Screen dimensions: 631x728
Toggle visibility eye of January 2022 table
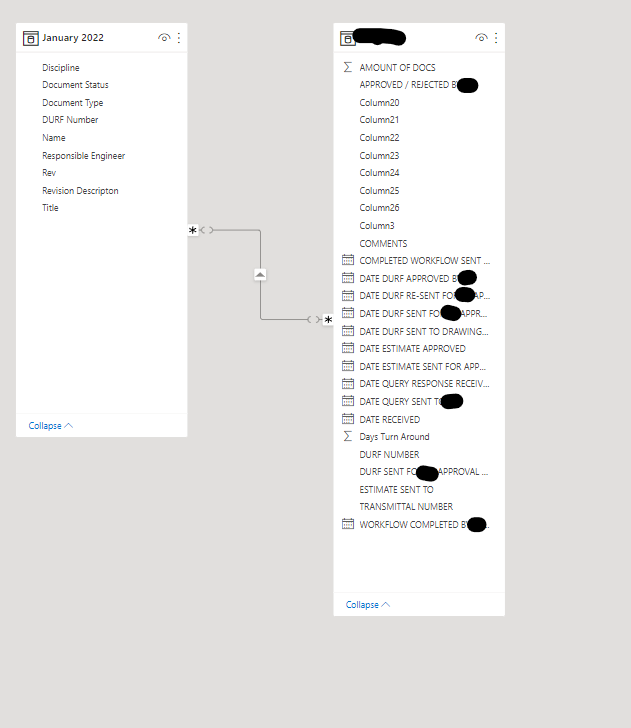[x=164, y=38]
